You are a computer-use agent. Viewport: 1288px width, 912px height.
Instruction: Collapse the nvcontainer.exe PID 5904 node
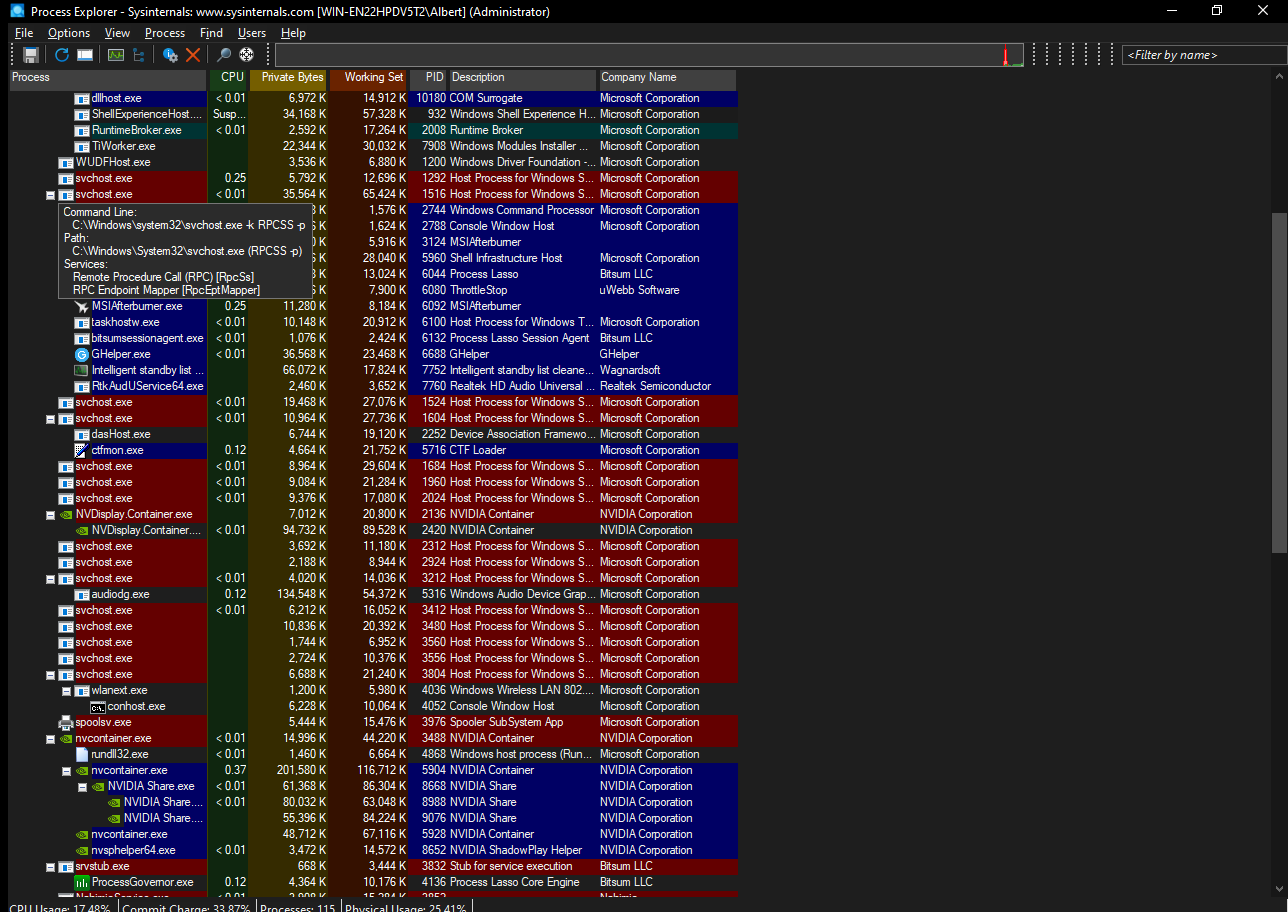tap(67, 771)
